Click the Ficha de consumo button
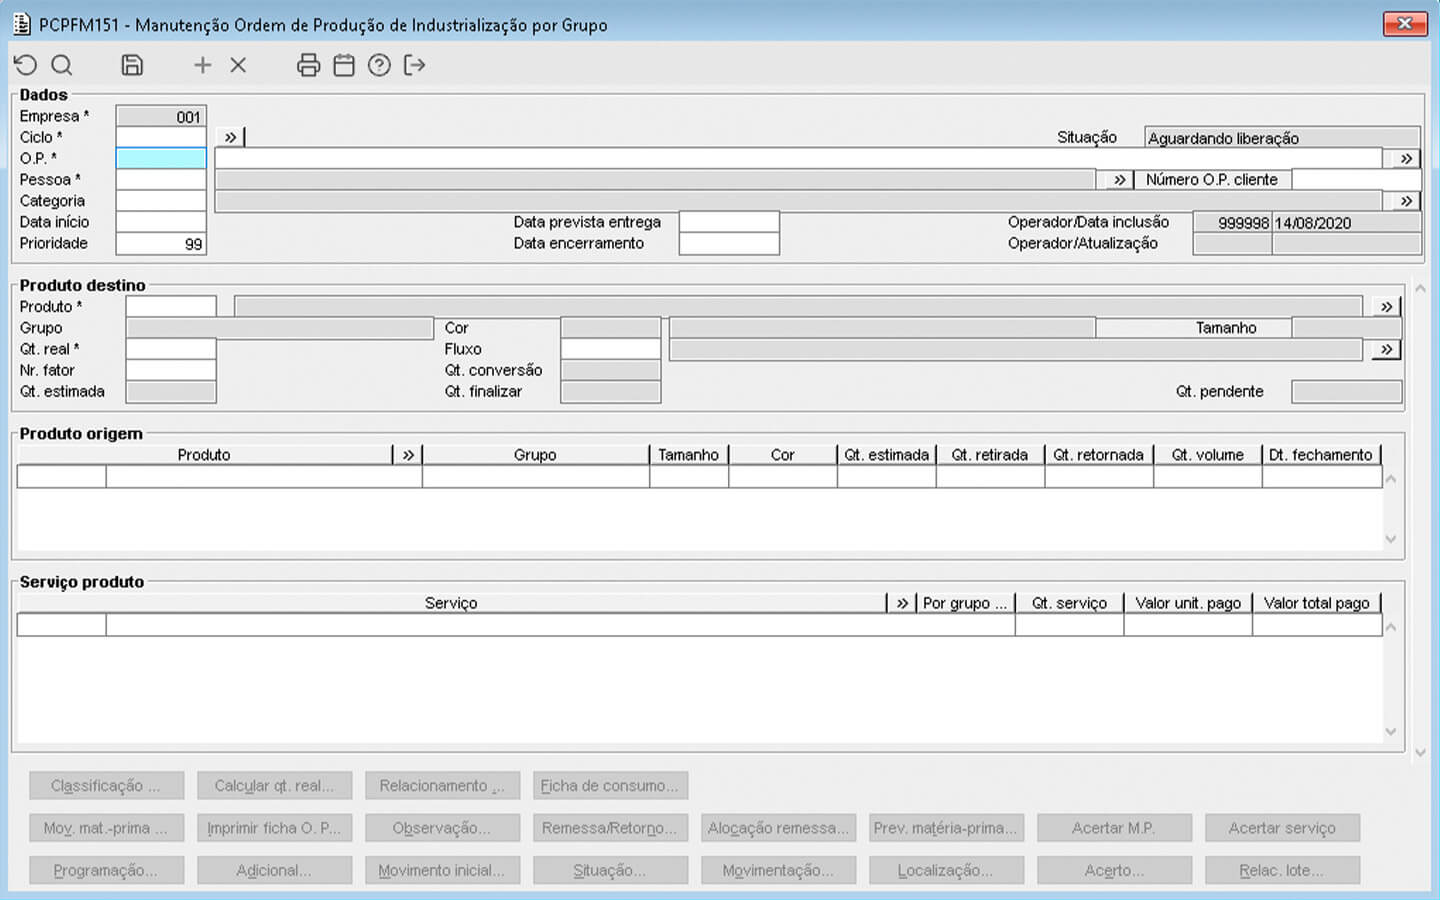Screen dimensions: 1440x900 [x=610, y=786]
